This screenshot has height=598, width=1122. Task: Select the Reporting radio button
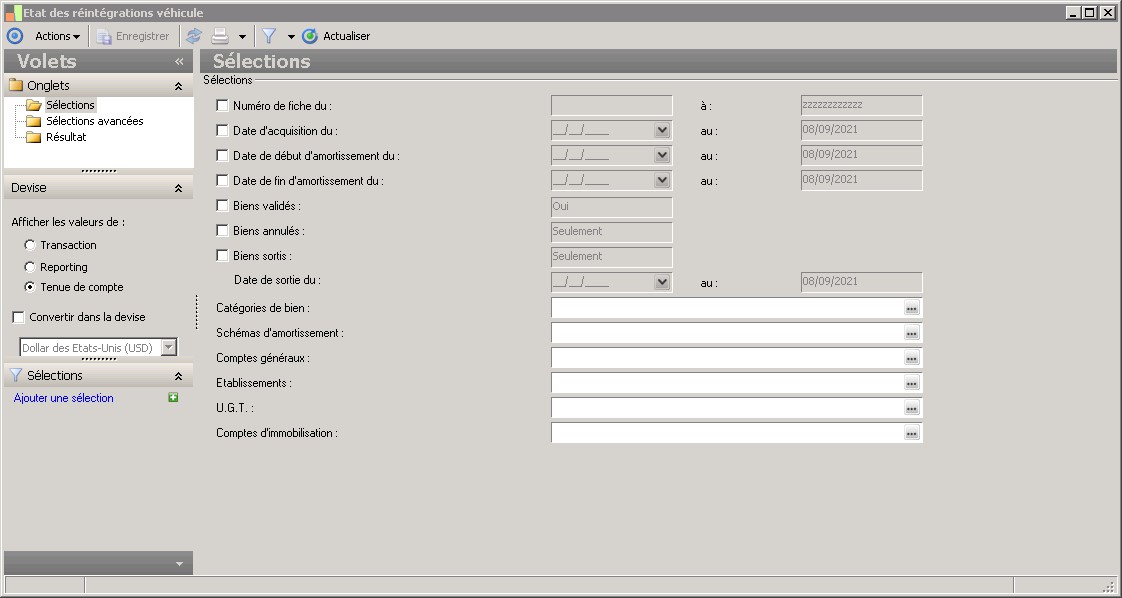click(30, 267)
